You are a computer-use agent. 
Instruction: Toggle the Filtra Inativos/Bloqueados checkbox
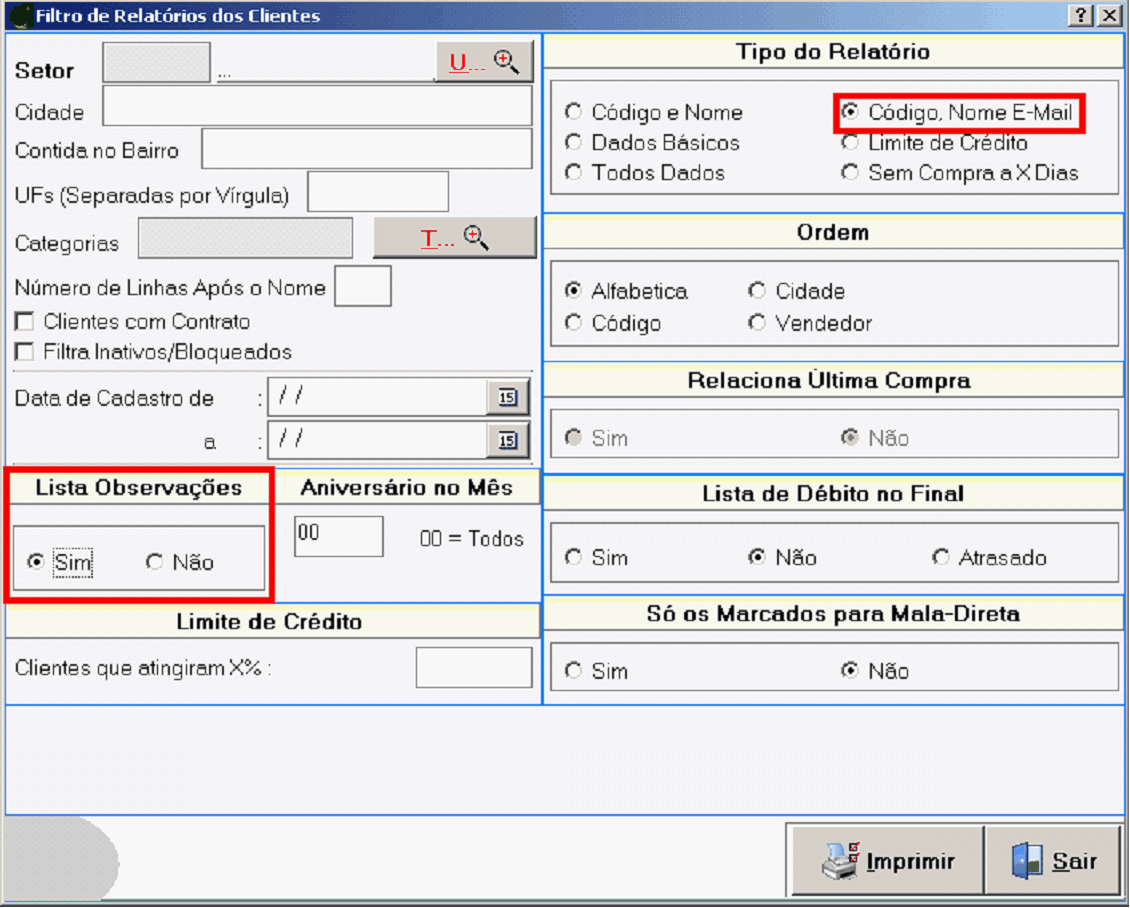point(25,352)
